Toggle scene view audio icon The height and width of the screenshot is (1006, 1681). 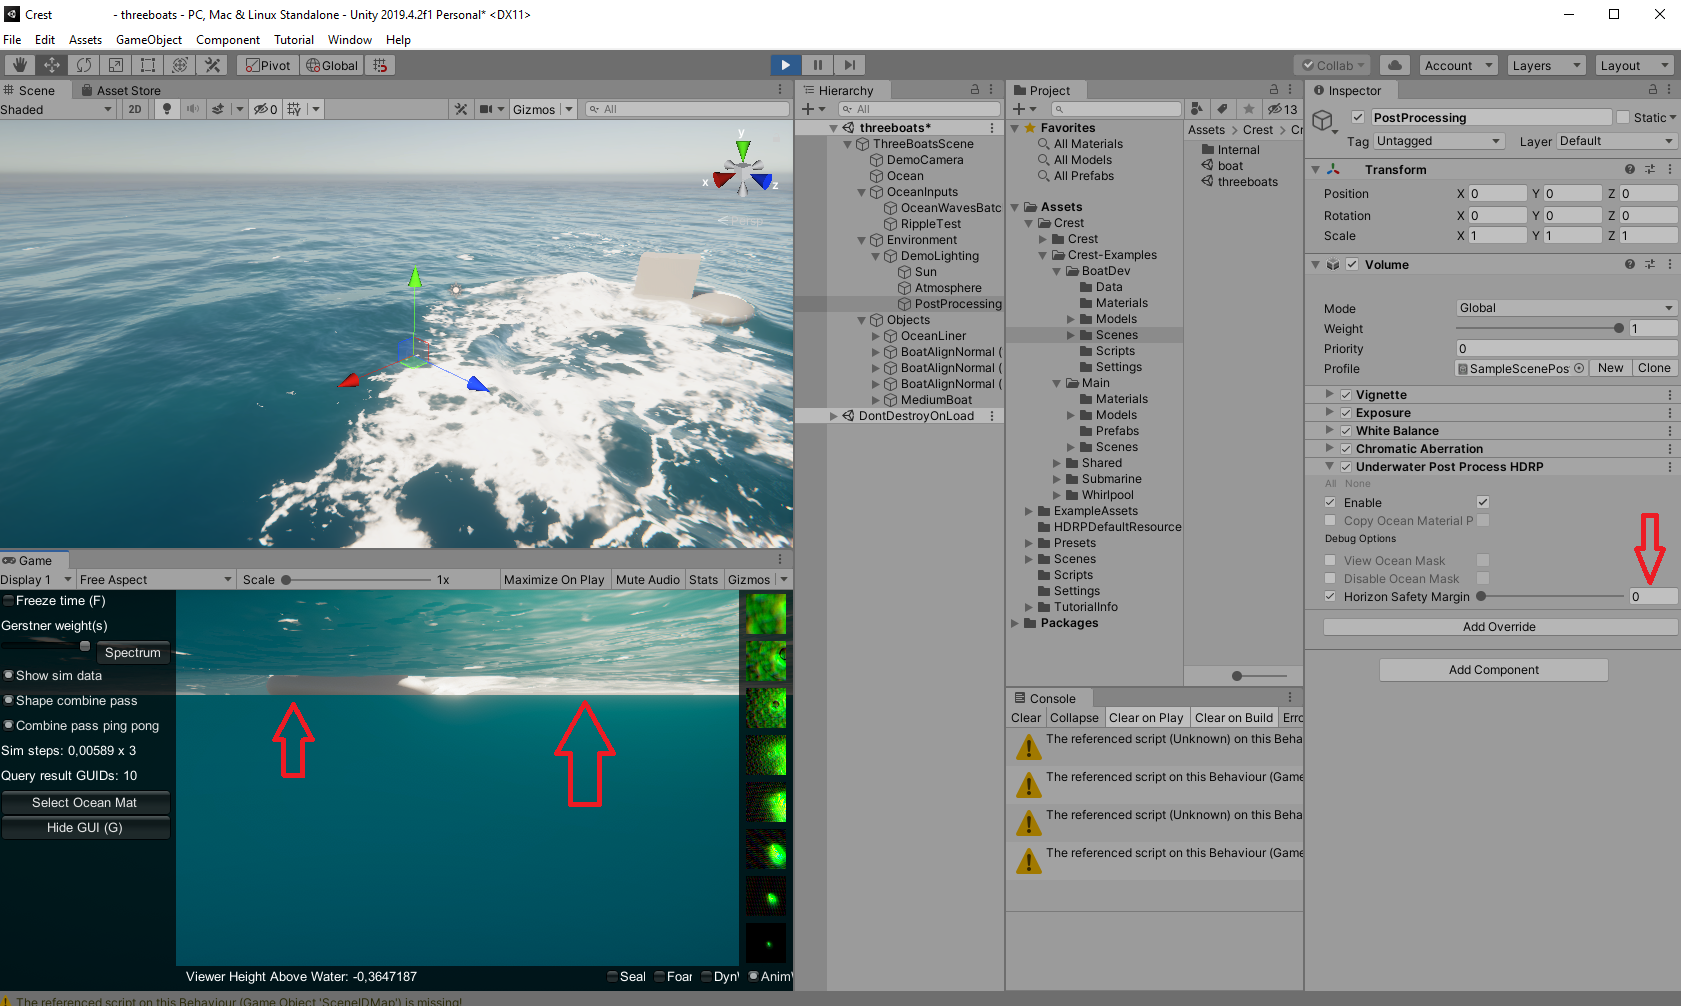click(x=190, y=109)
